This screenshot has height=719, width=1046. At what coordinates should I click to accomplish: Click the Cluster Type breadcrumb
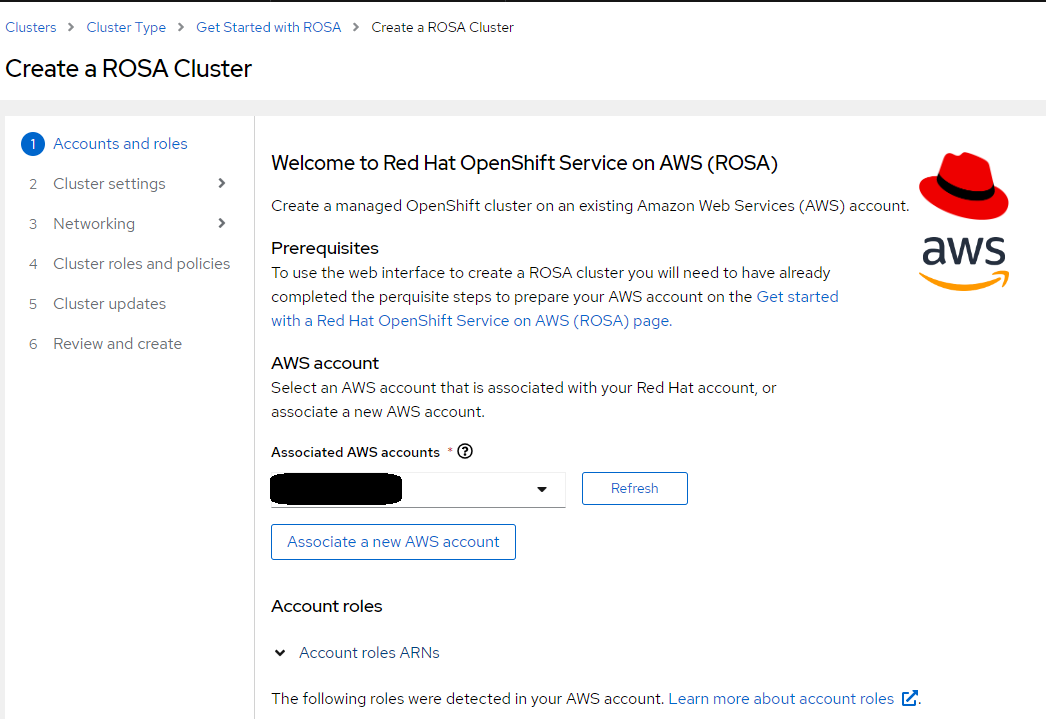pyautogui.click(x=126, y=27)
